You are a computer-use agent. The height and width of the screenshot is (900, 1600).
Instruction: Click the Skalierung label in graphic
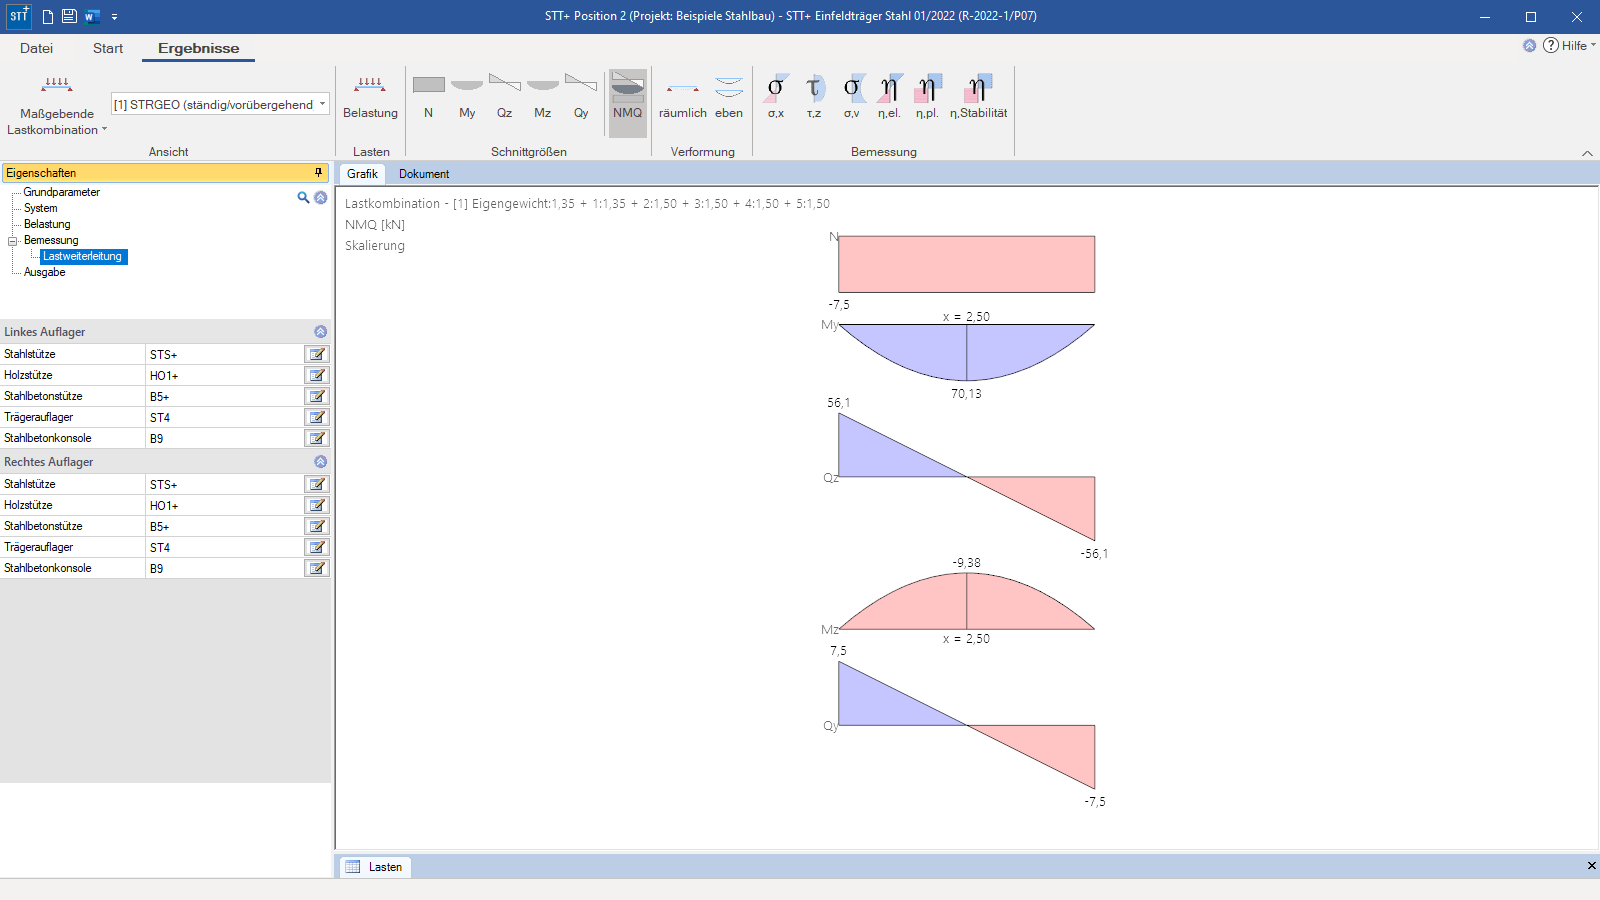(x=375, y=246)
